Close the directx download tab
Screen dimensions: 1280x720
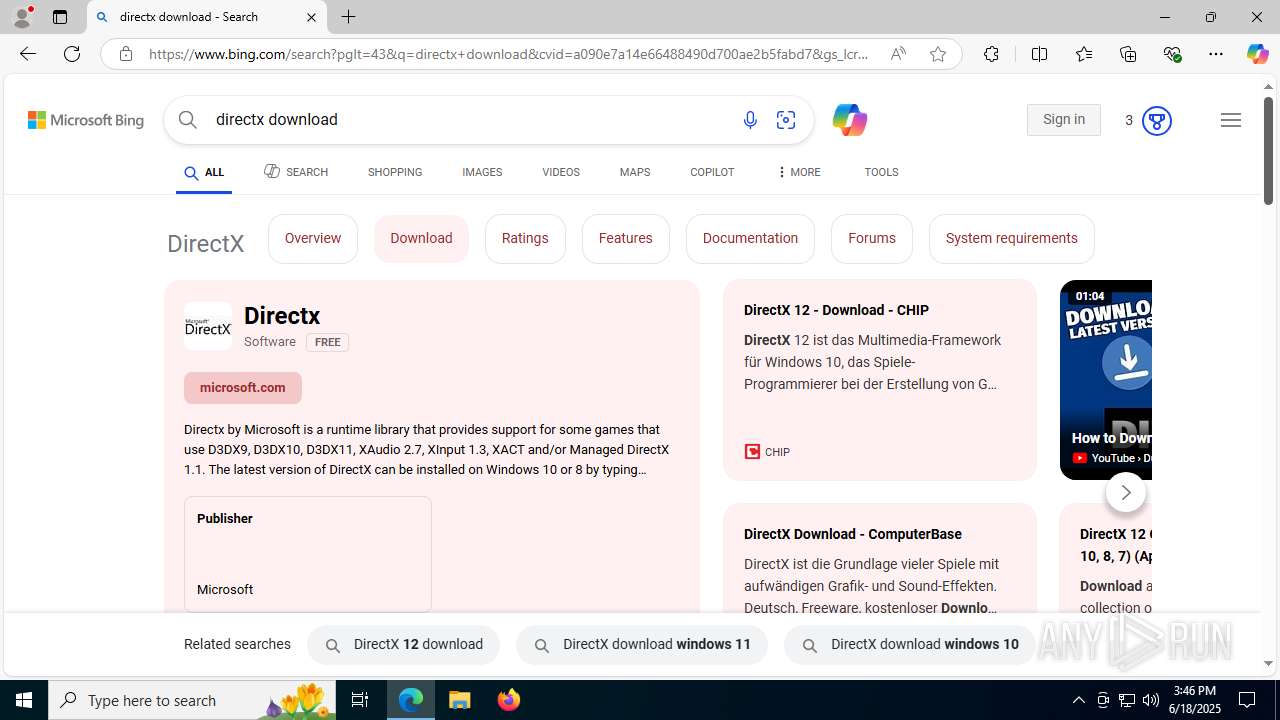[x=311, y=17]
